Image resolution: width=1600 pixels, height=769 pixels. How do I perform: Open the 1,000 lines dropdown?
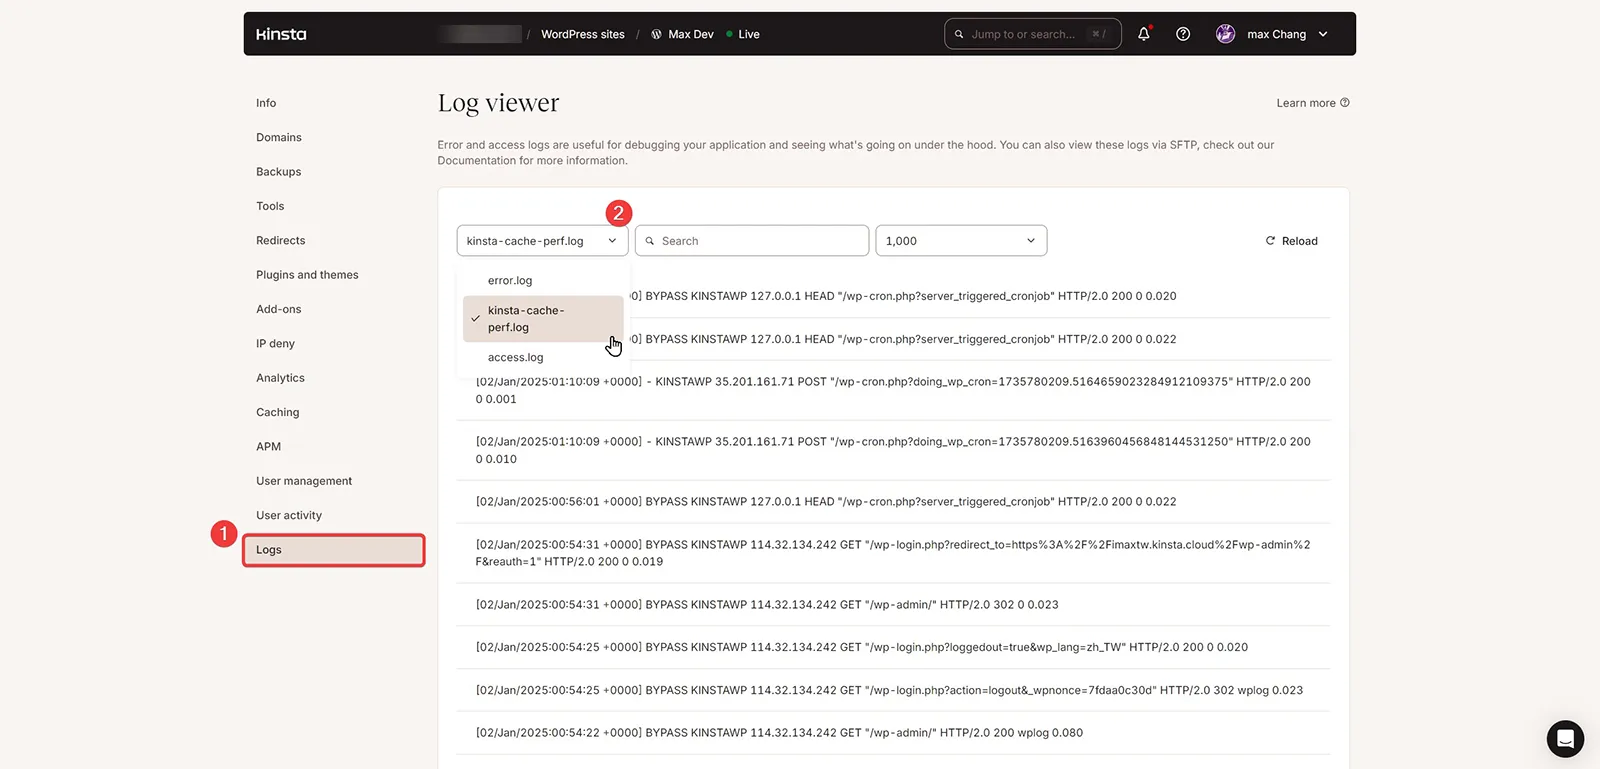tap(961, 241)
